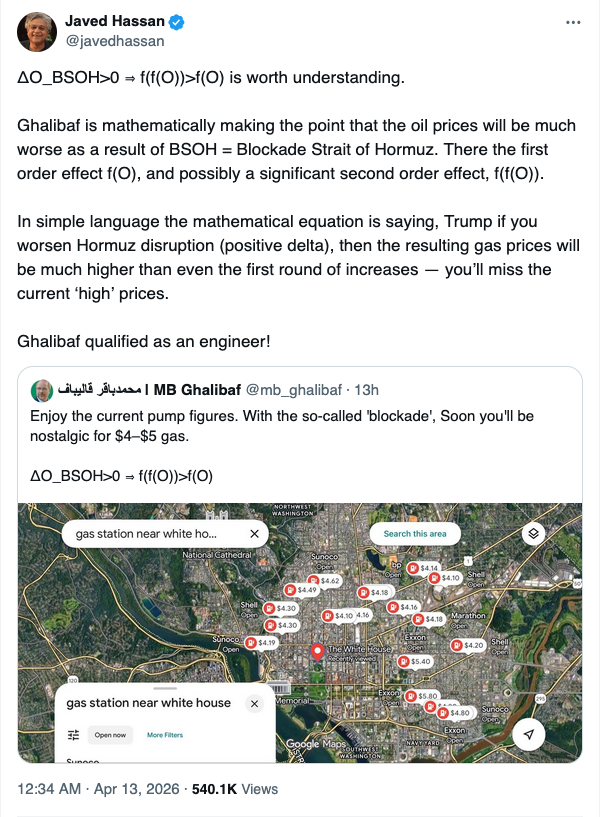The width and height of the screenshot is (601, 817).
Task: Open the map layers icon
Action: click(534, 534)
